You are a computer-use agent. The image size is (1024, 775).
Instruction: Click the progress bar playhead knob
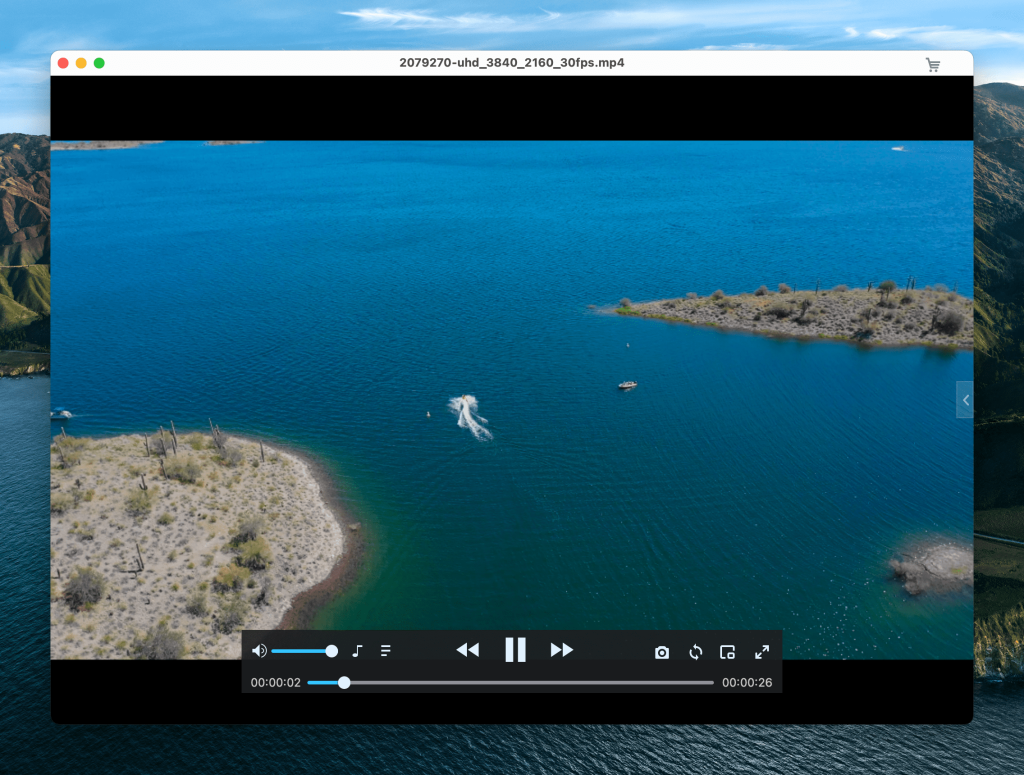(x=344, y=683)
